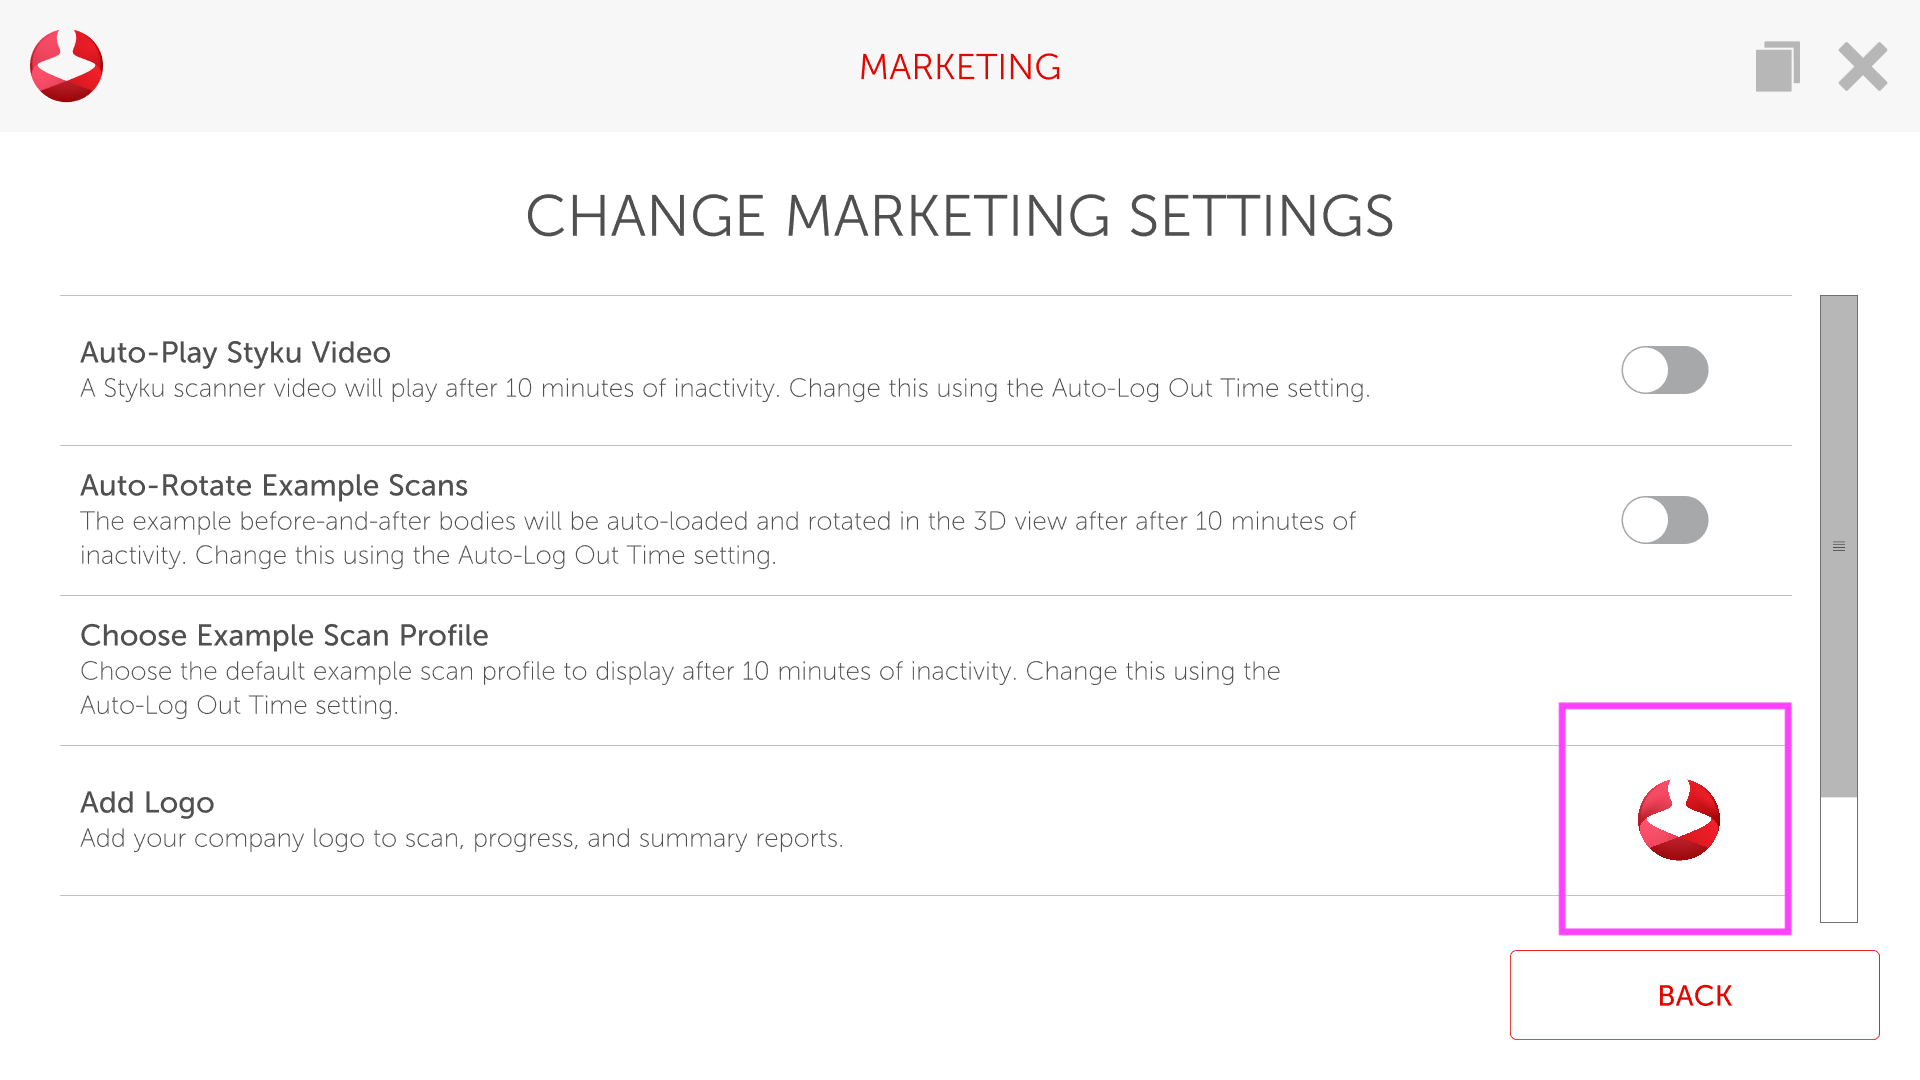The height and width of the screenshot is (1080, 1920).
Task: Click the 'Add your company logo' description
Action: point(461,839)
